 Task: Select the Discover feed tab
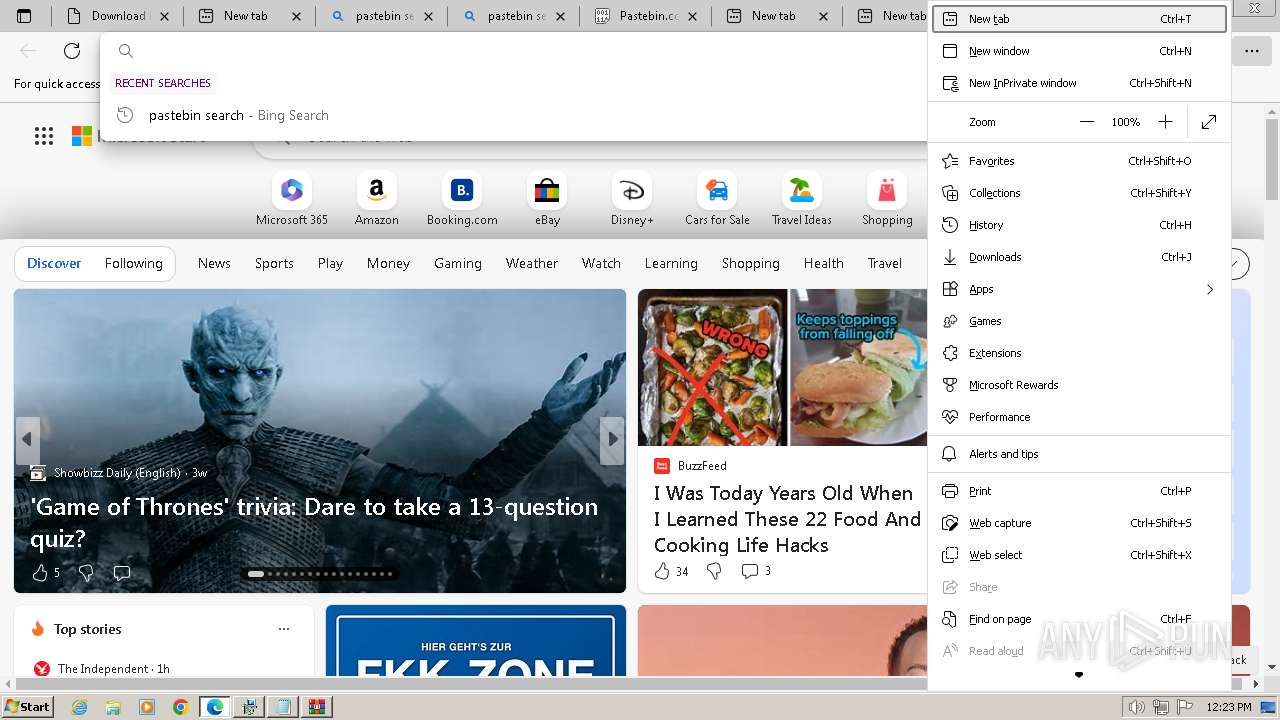(x=54, y=263)
